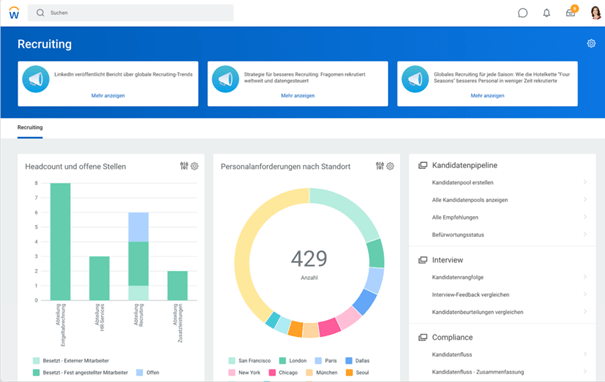Toggle New York legend swatch
The width and height of the screenshot is (605, 382).
point(232,373)
